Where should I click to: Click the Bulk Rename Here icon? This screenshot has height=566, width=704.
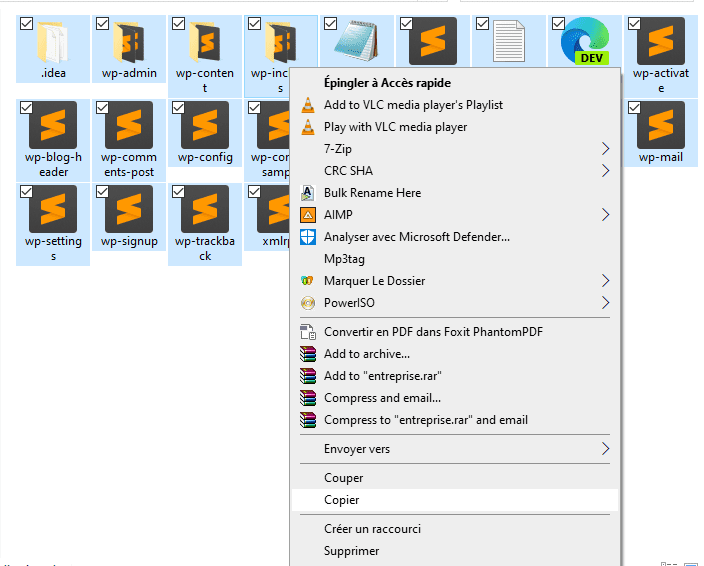pos(308,193)
